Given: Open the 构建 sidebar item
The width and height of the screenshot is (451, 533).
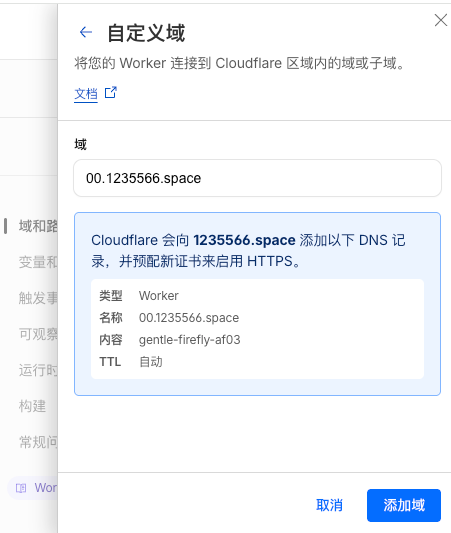Looking at the screenshot, I should coord(32,406).
